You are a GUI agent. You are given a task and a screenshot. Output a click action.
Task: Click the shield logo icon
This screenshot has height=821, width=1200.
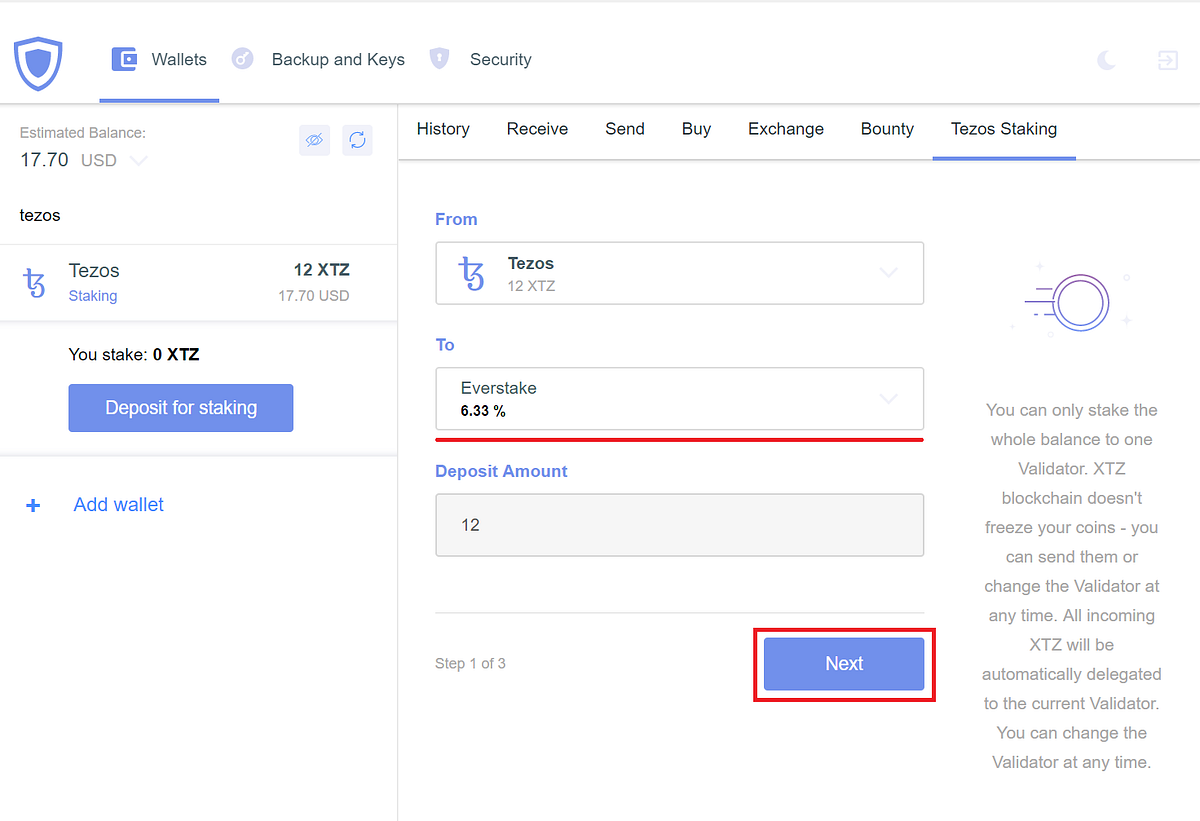38,63
